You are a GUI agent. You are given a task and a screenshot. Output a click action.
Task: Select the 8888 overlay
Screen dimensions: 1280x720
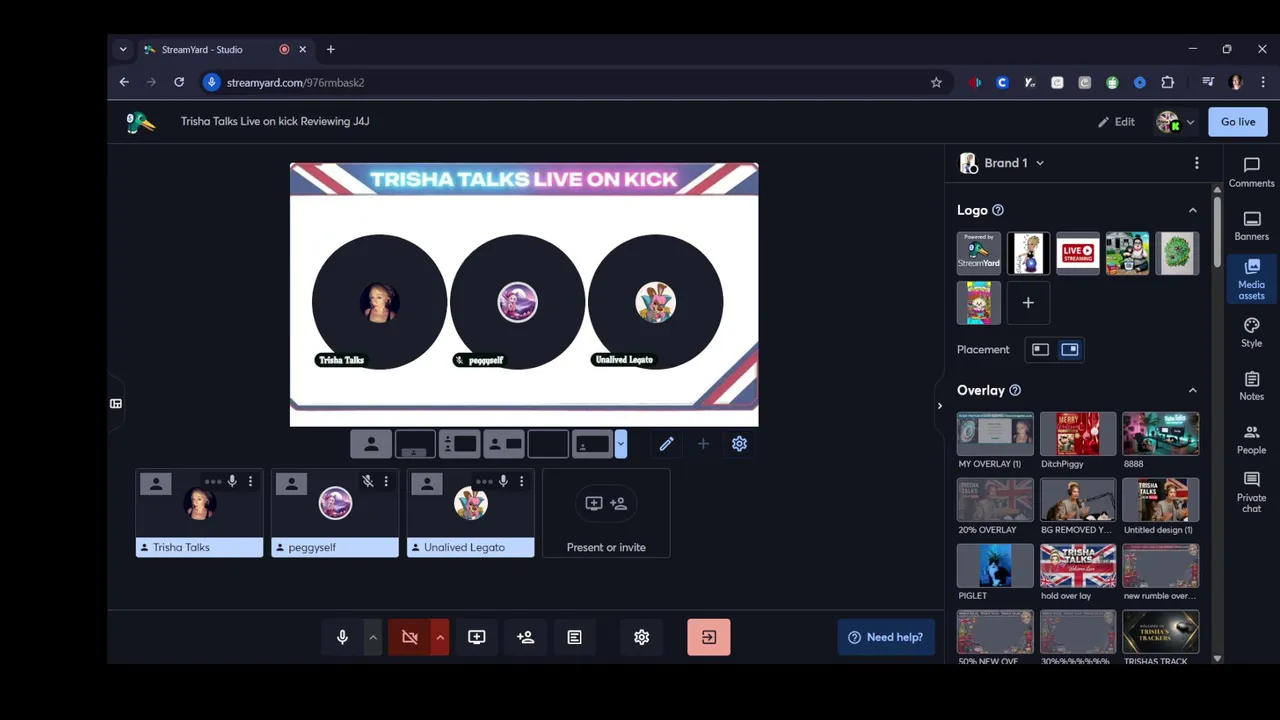click(1160, 434)
